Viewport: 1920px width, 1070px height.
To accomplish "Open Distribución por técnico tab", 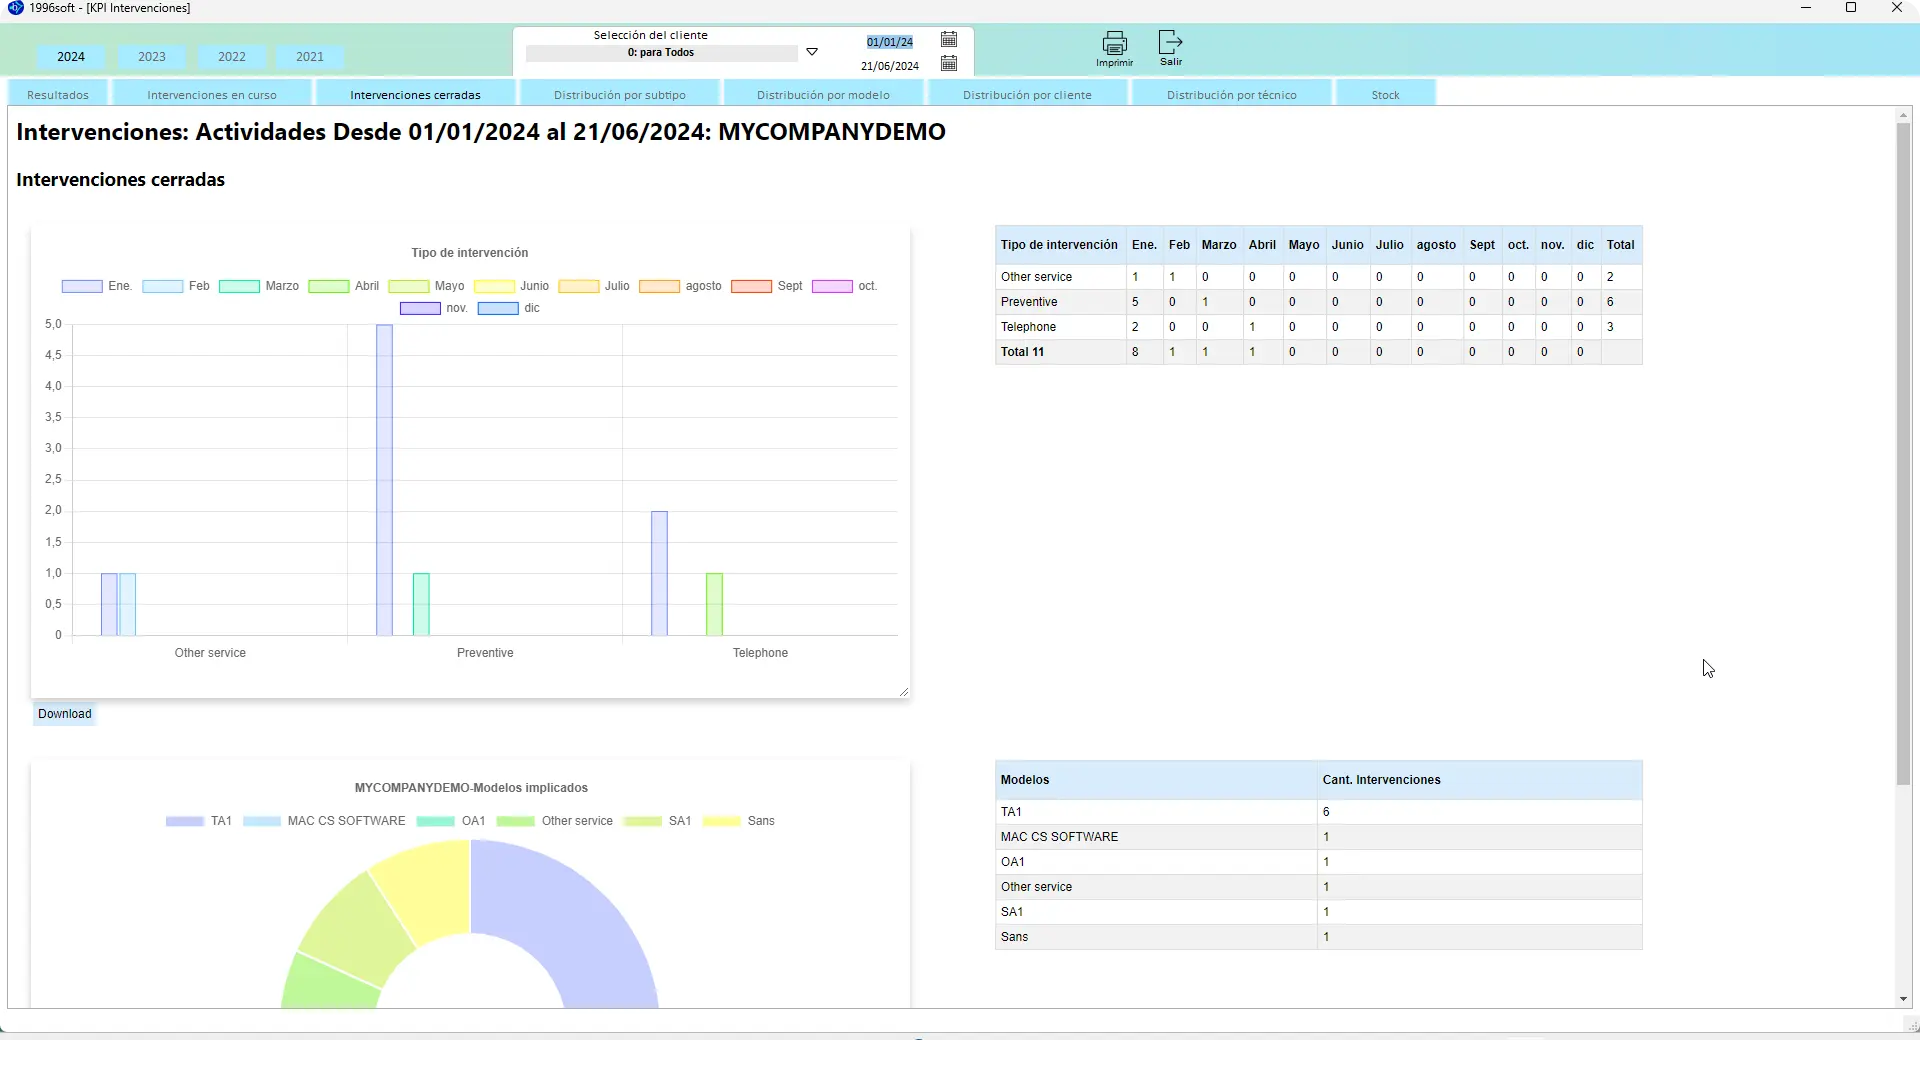I will (x=1232, y=95).
